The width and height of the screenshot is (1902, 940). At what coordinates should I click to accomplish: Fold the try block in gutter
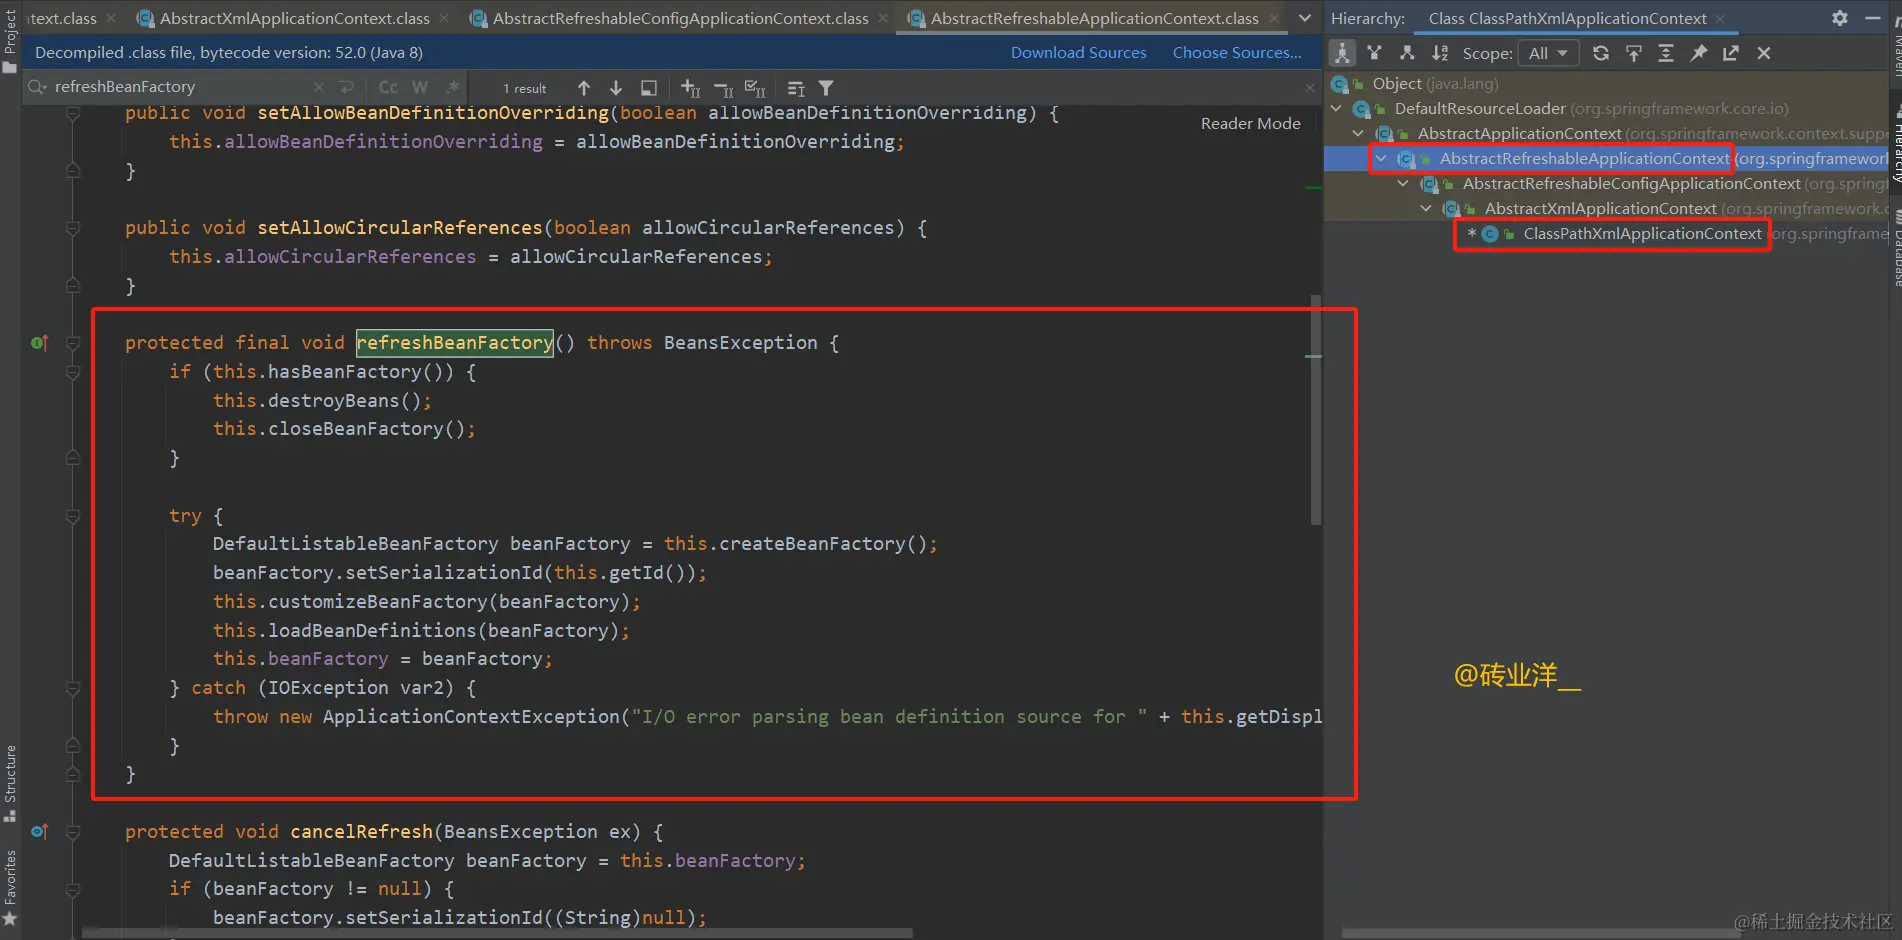73,516
